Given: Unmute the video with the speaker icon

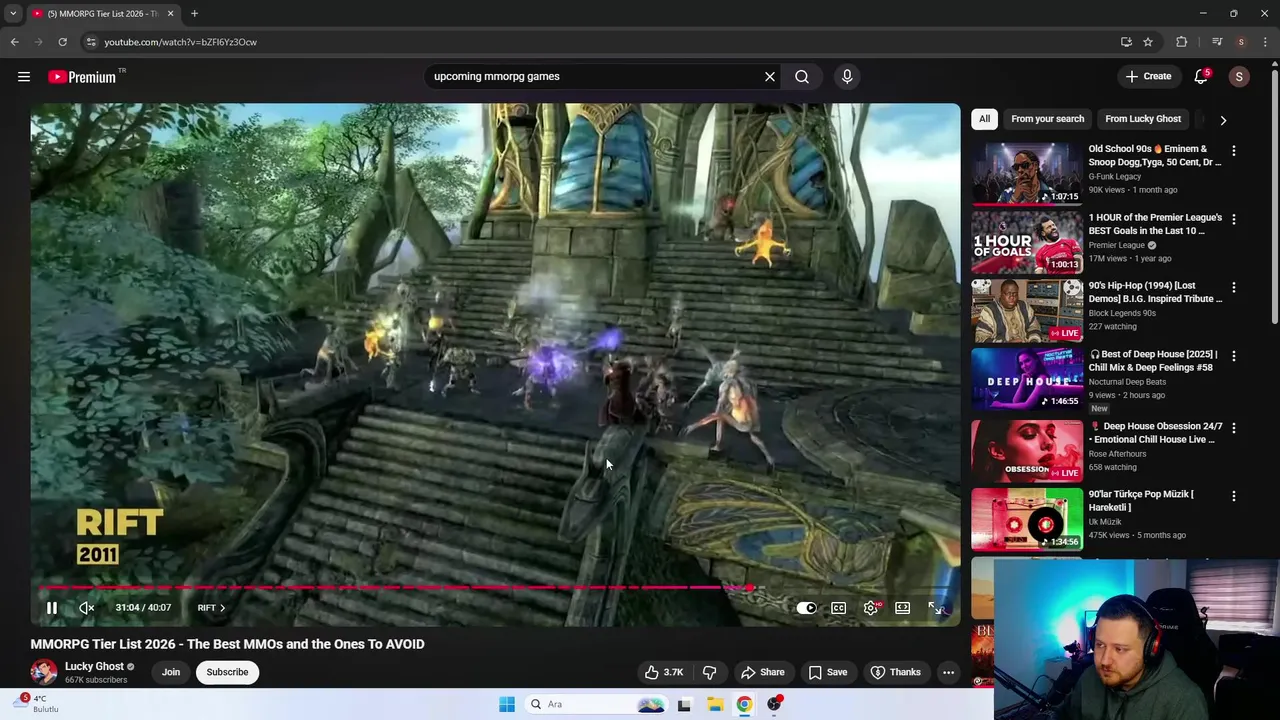Looking at the screenshot, I should tap(87, 608).
